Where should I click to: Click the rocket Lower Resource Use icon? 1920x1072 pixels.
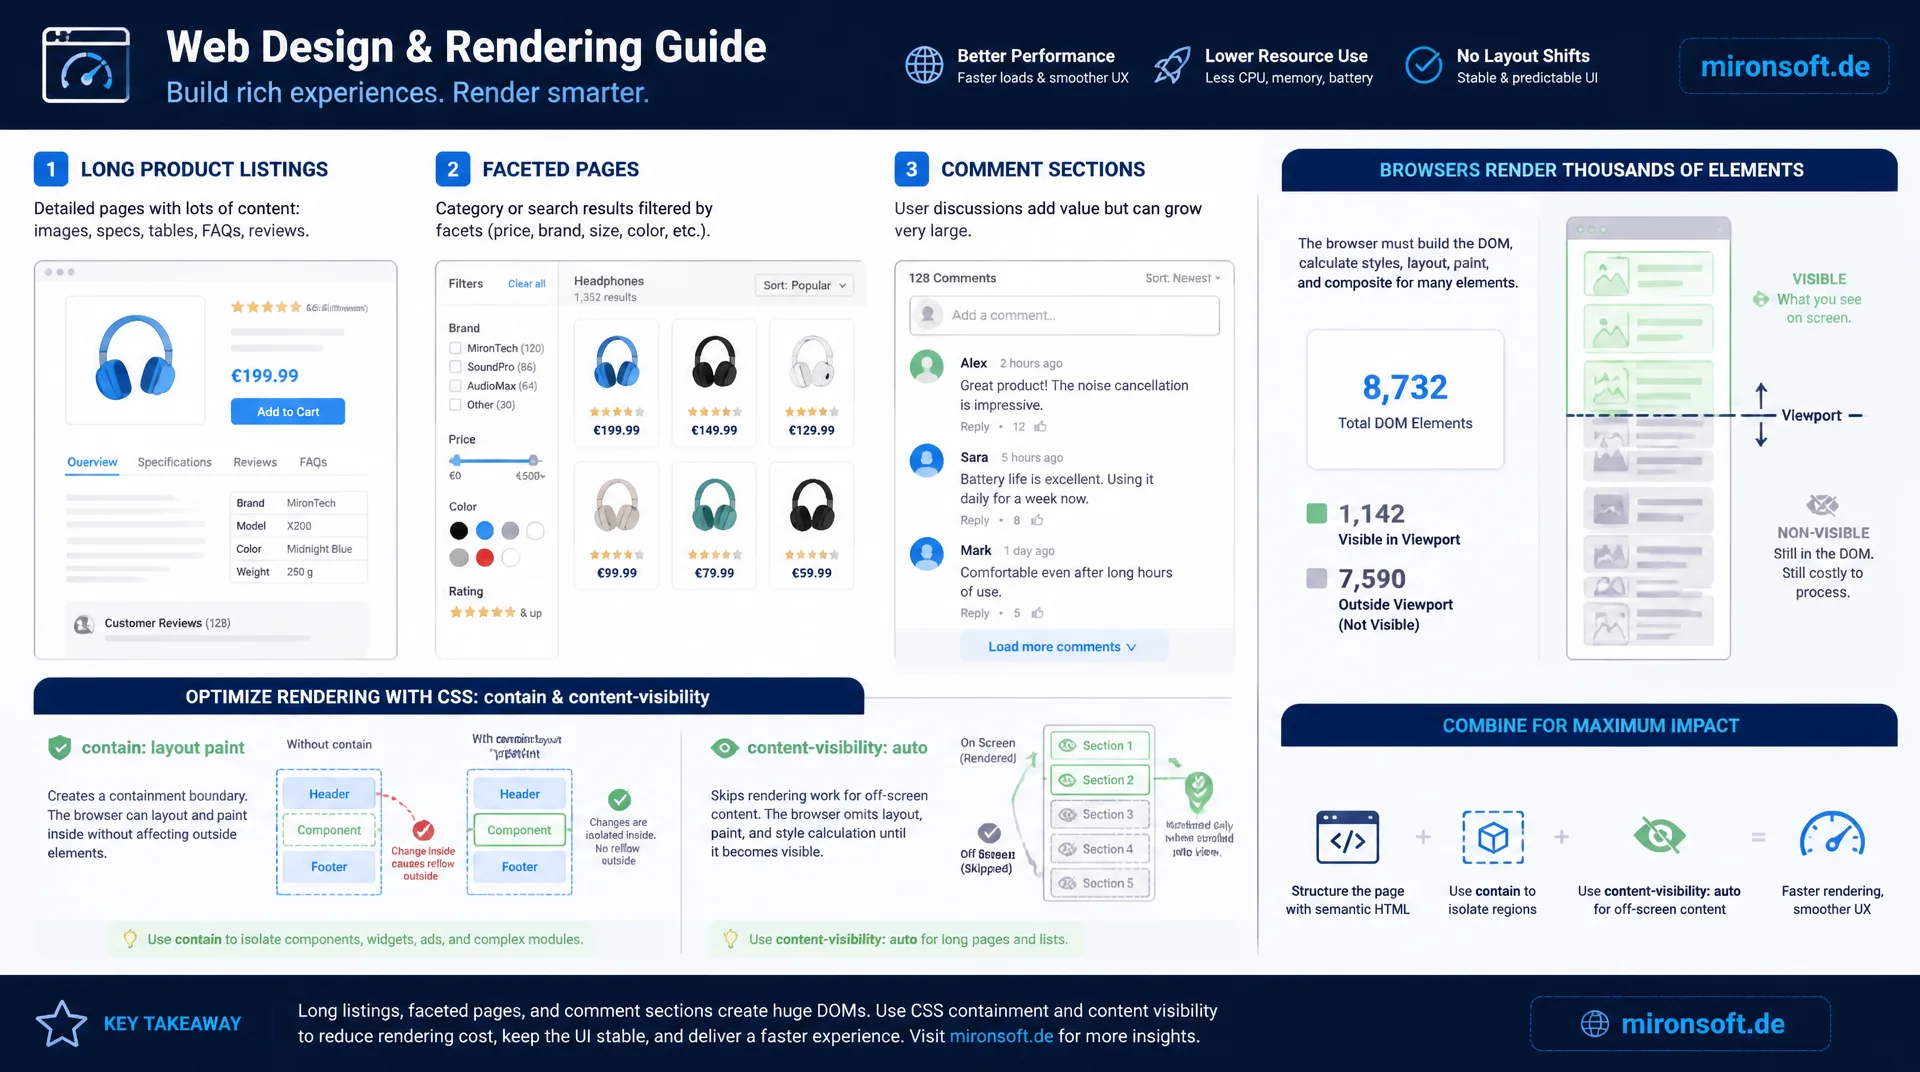[1172, 65]
